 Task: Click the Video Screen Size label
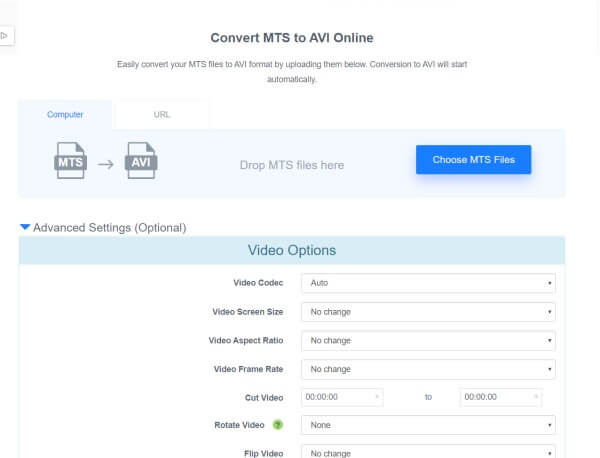248,312
